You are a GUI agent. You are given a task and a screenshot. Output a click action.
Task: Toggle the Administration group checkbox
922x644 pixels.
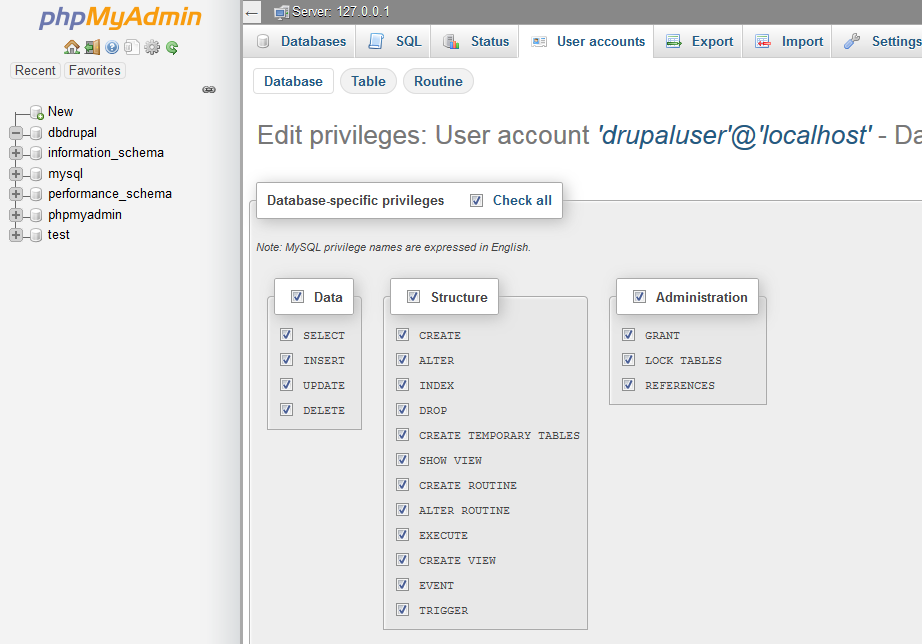[x=639, y=296]
